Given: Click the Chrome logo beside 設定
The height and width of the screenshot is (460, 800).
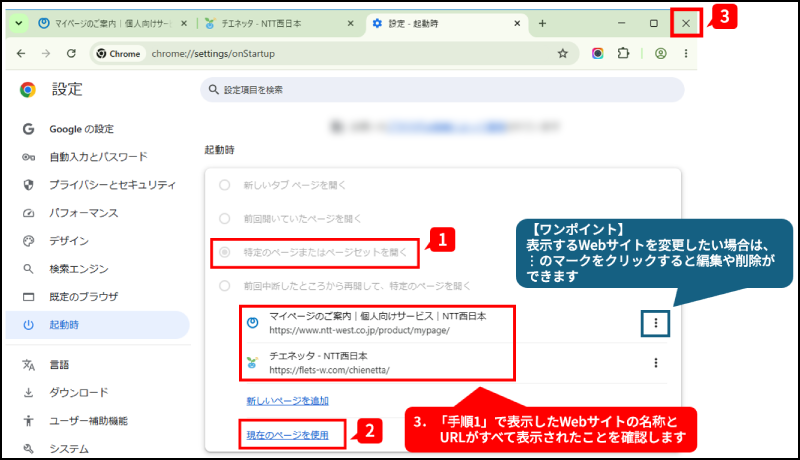Looking at the screenshot, I should pyautogui.click(x=28, y=90).
